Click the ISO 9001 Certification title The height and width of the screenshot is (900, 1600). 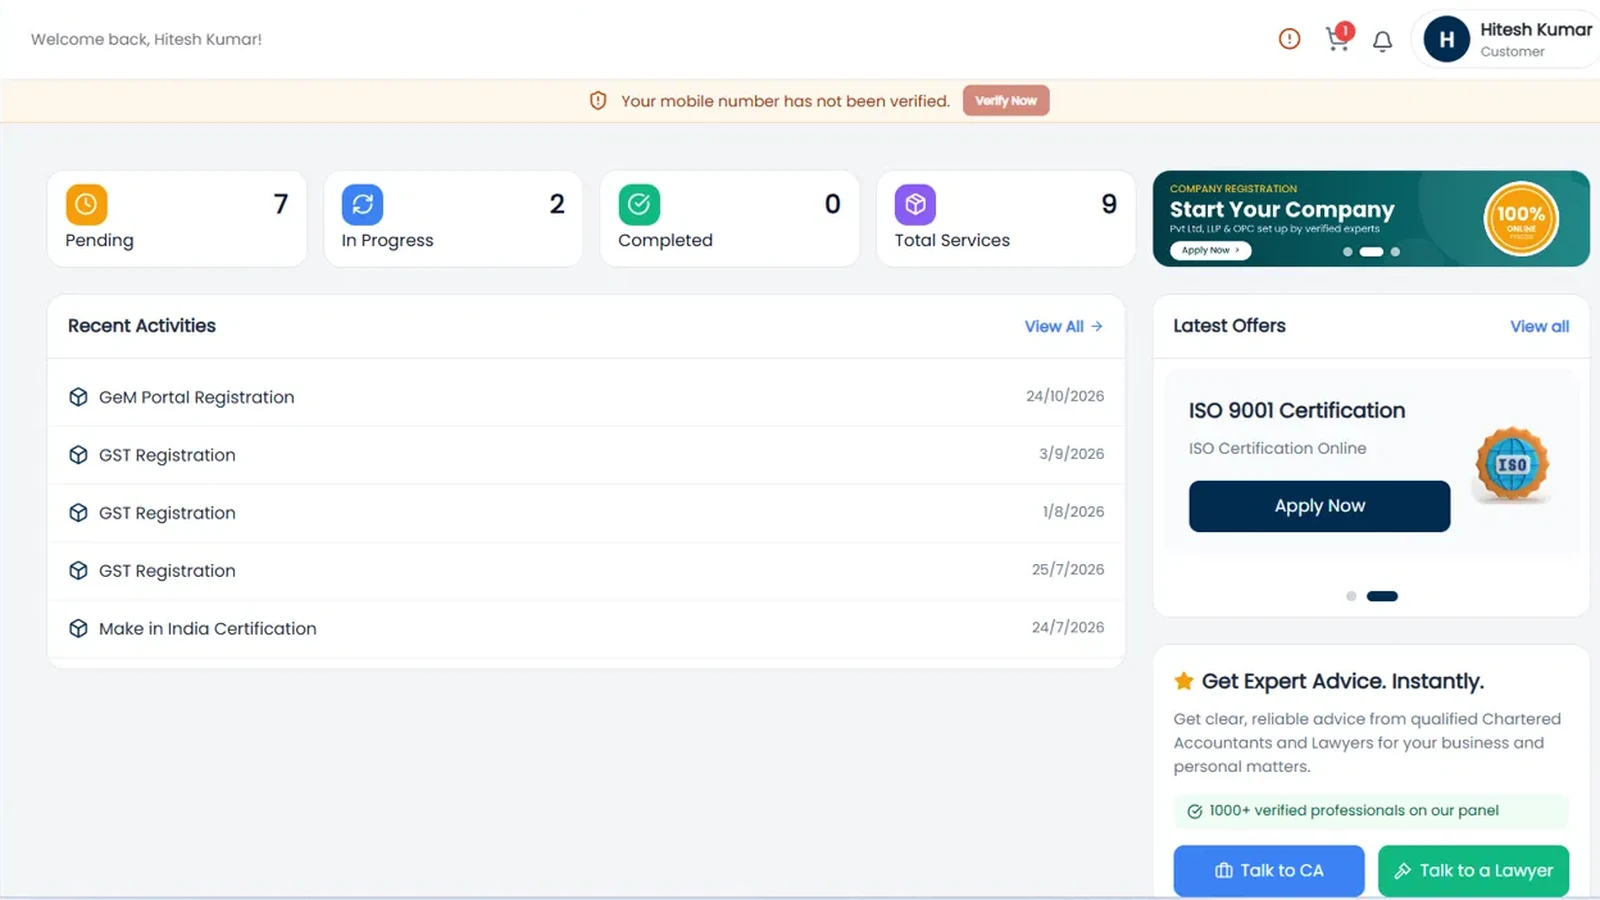(x=1297, y=410)
